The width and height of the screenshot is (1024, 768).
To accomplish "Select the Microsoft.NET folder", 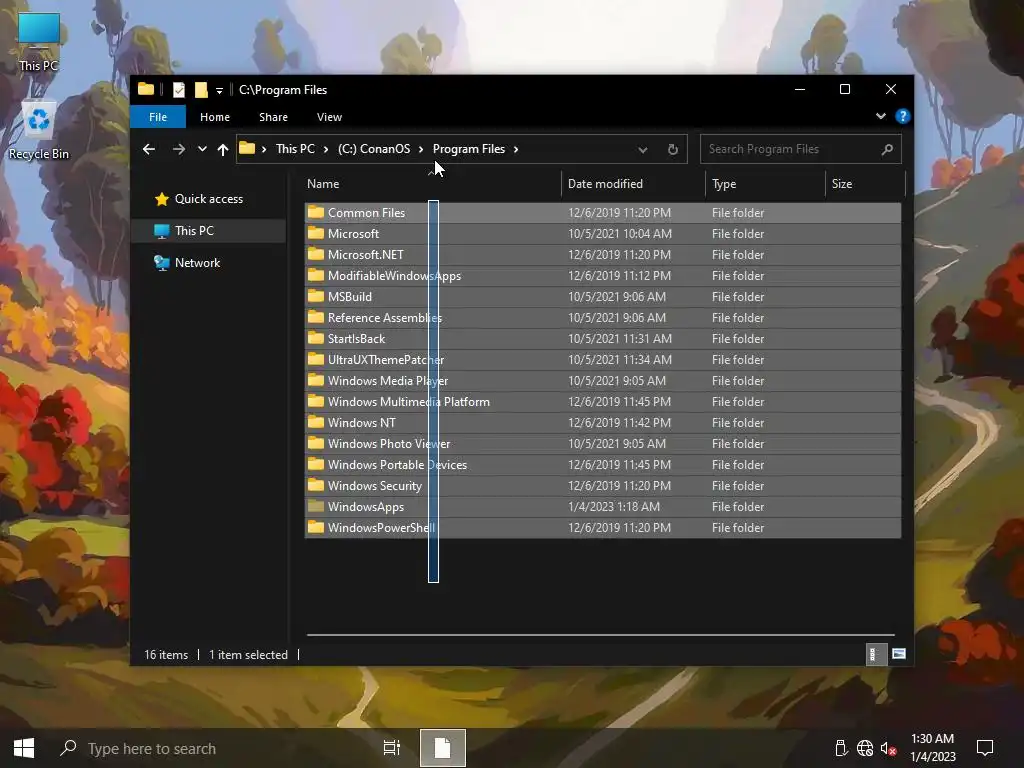I will tap(603, 255).
